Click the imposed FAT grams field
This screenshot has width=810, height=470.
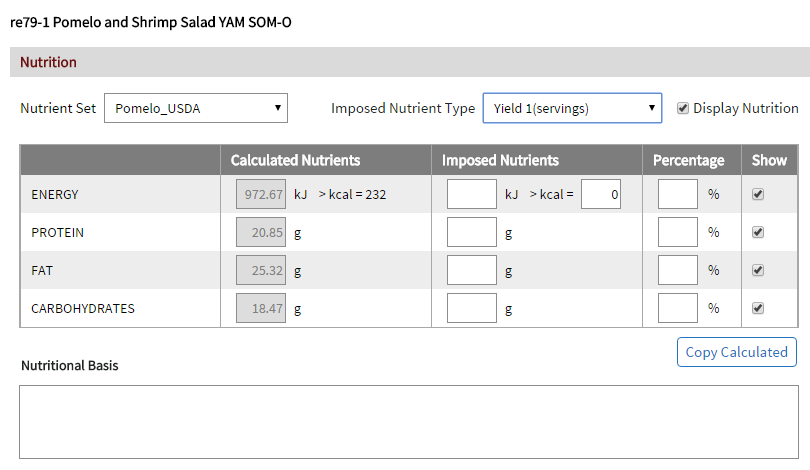(471, 270)
